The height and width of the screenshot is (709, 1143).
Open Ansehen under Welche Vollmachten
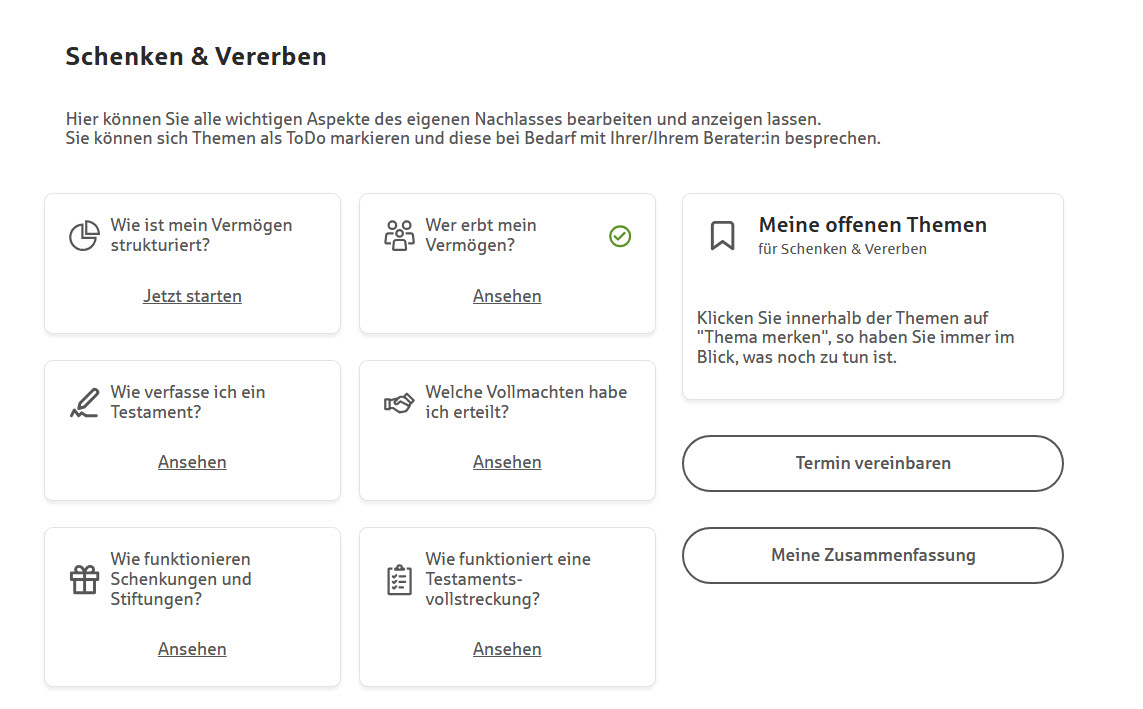coord(507,461)
